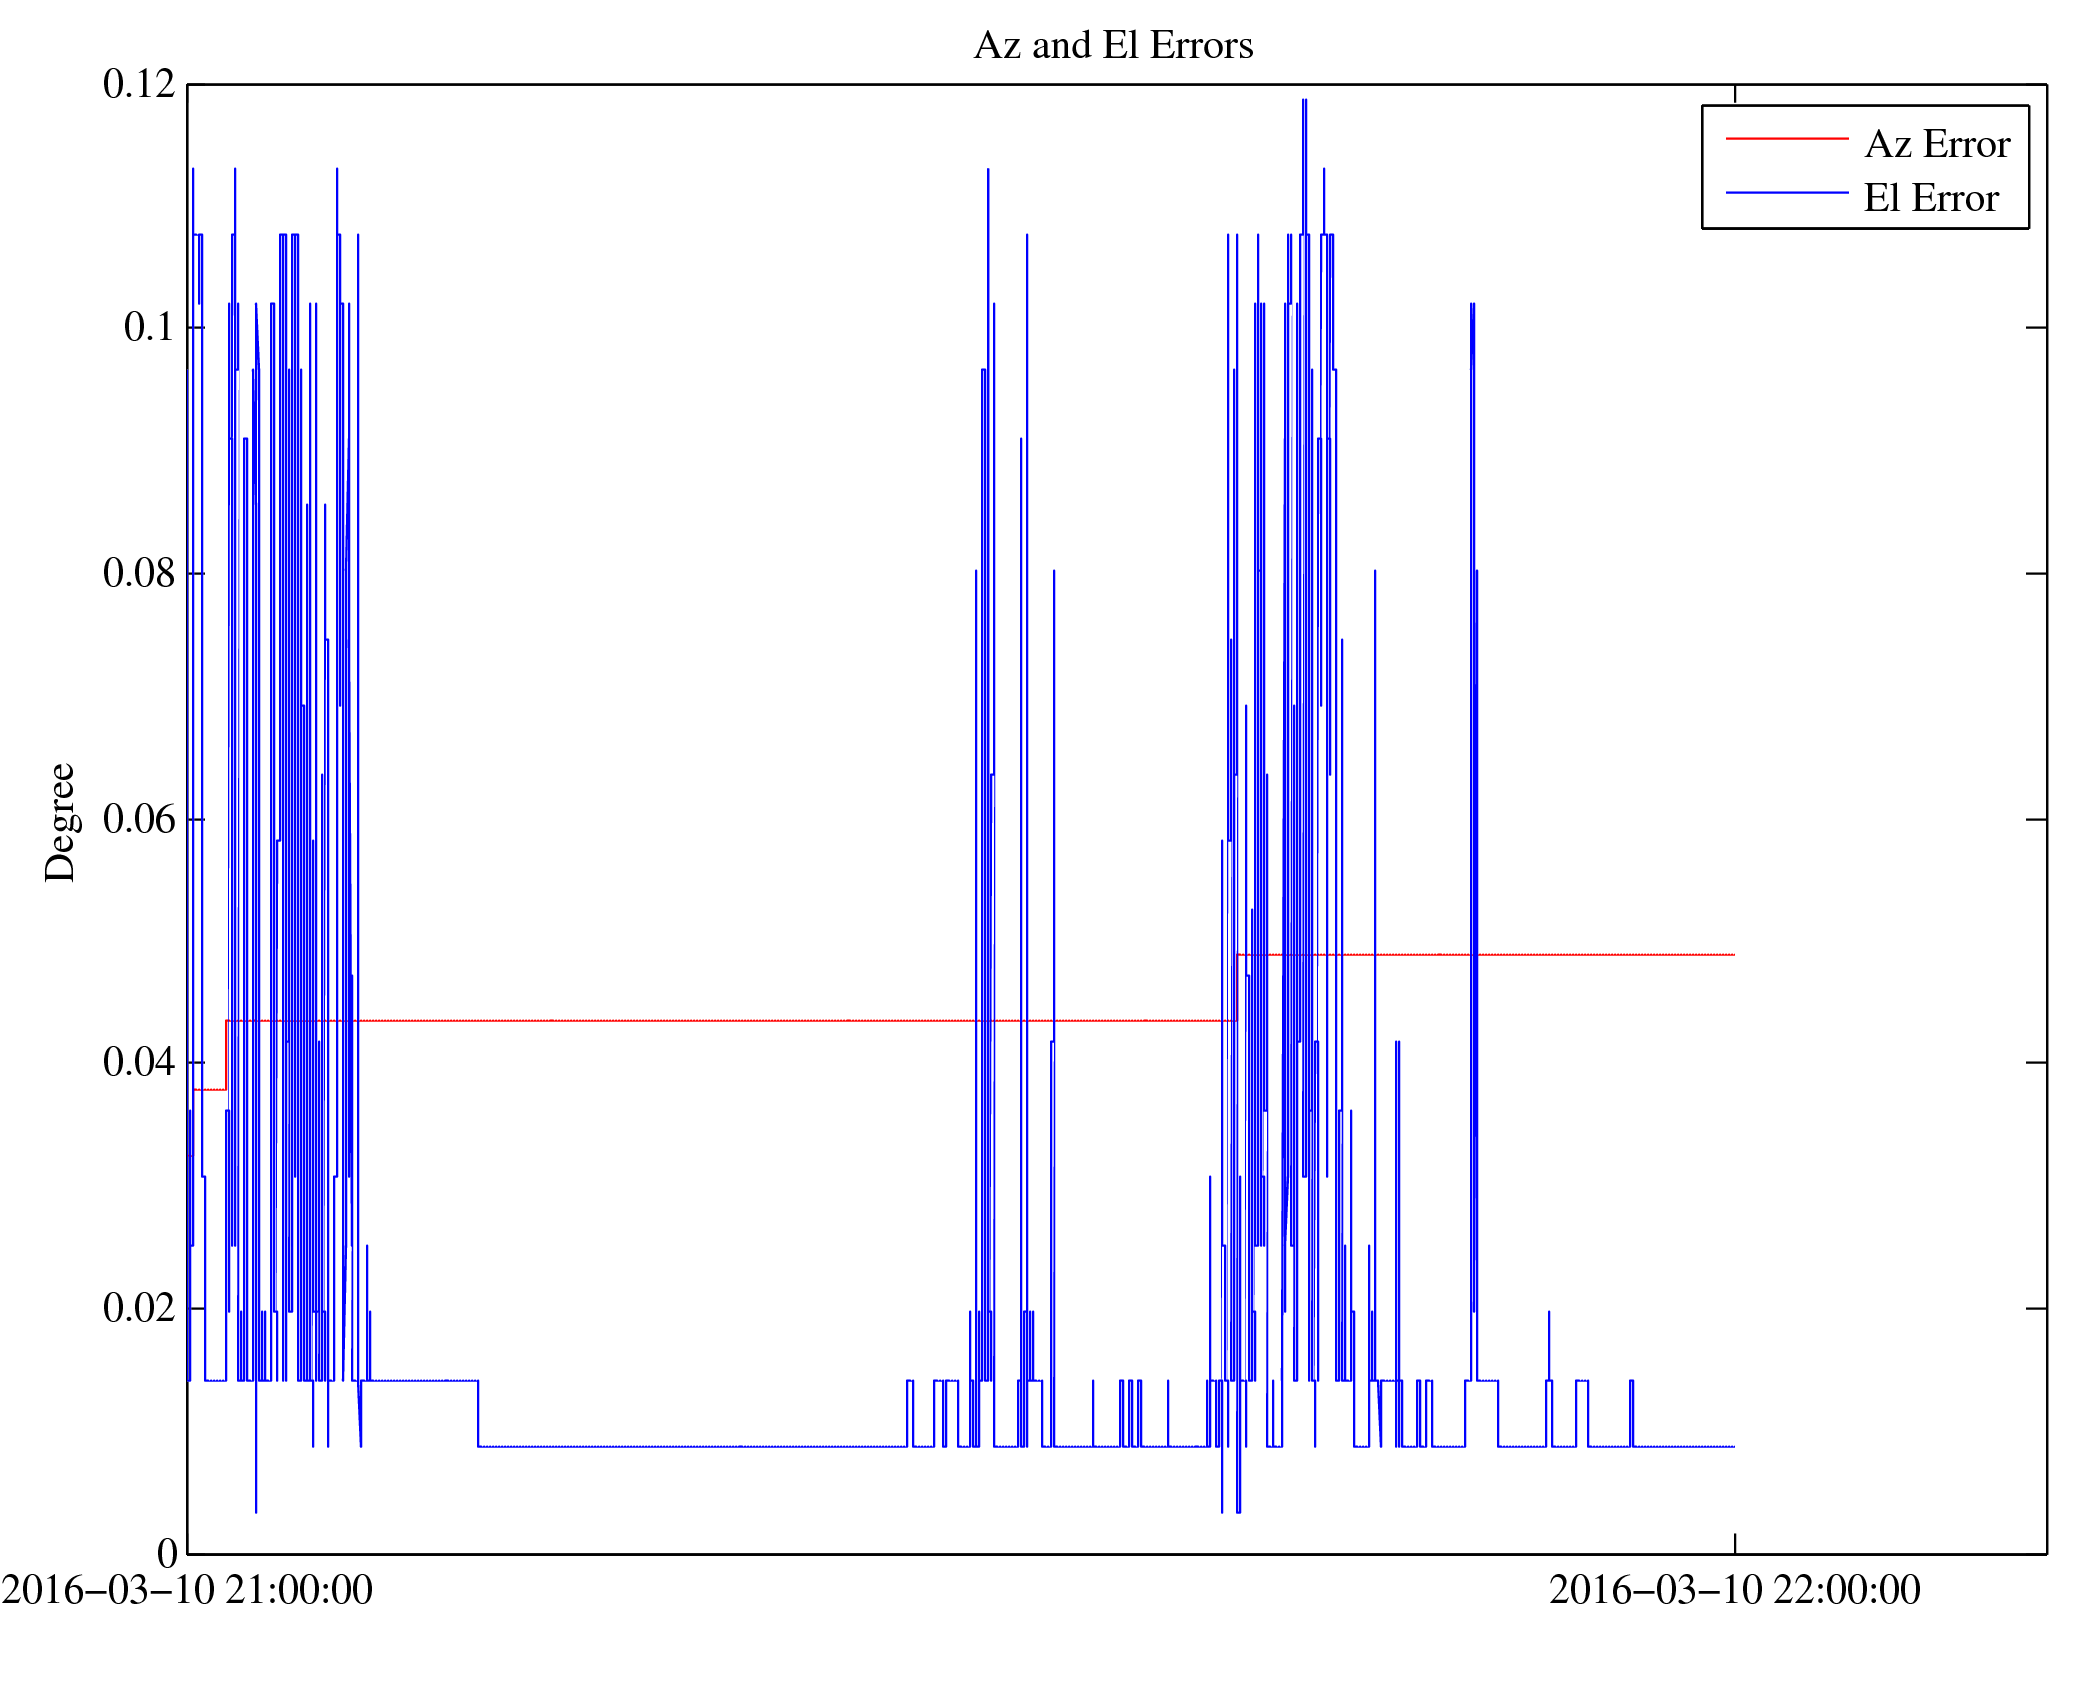Click the red line sample in legend
Image resolution: width=2075 pixels, height=1683 pixels.
(x=1786, y=139)
